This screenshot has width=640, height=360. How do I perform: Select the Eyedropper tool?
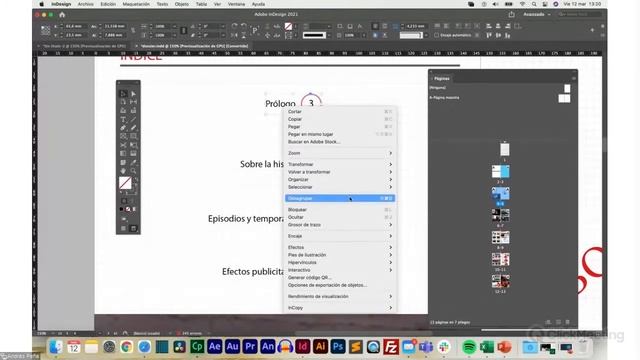[133, 162]
